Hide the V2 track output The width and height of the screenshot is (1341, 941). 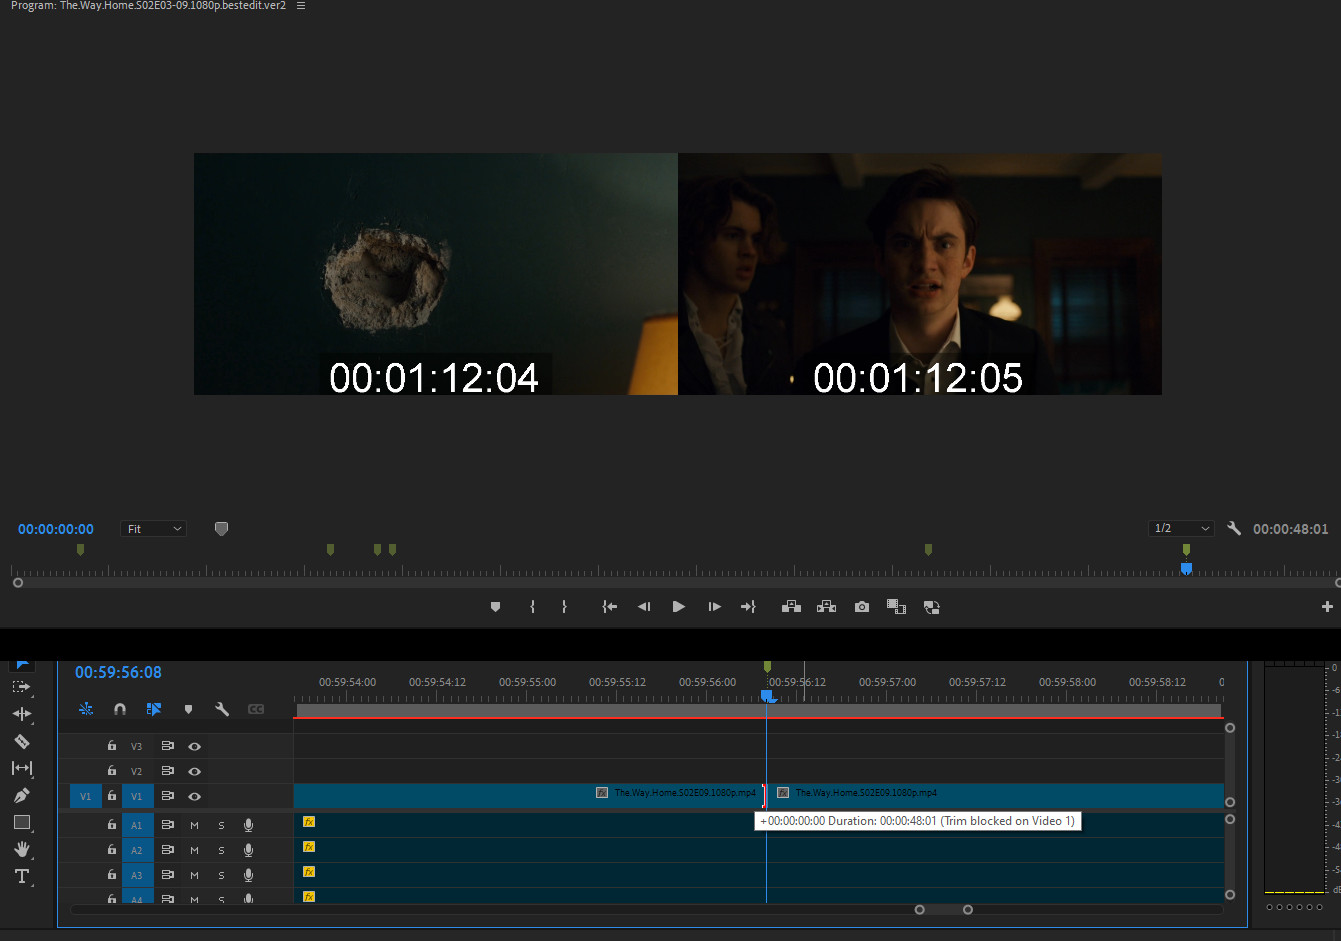tap(195, 771)
